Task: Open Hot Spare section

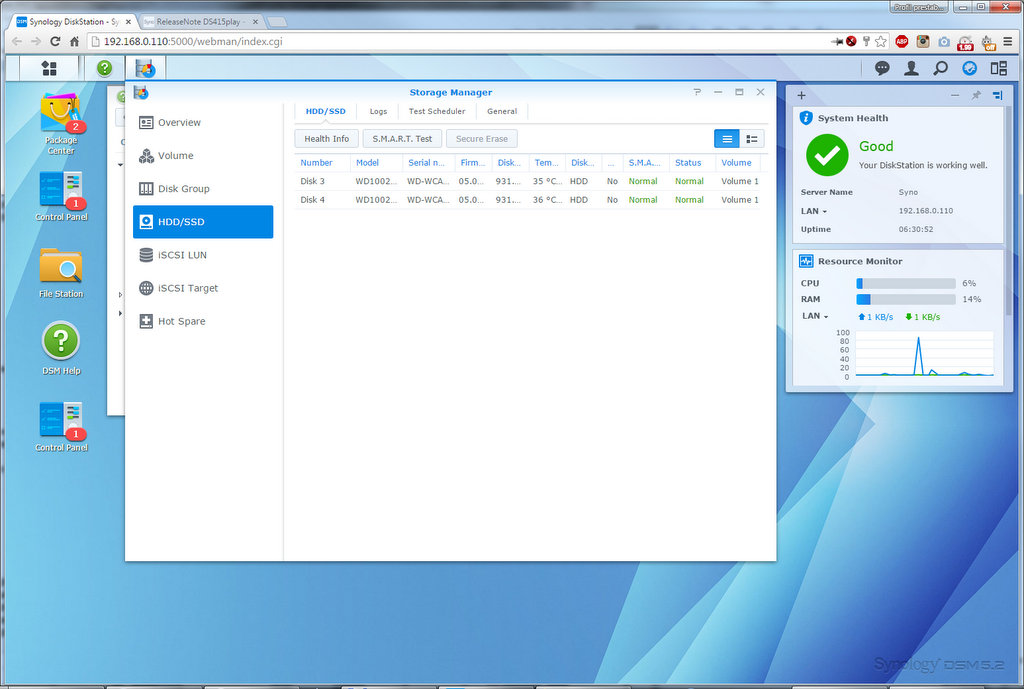Action: 203,321
